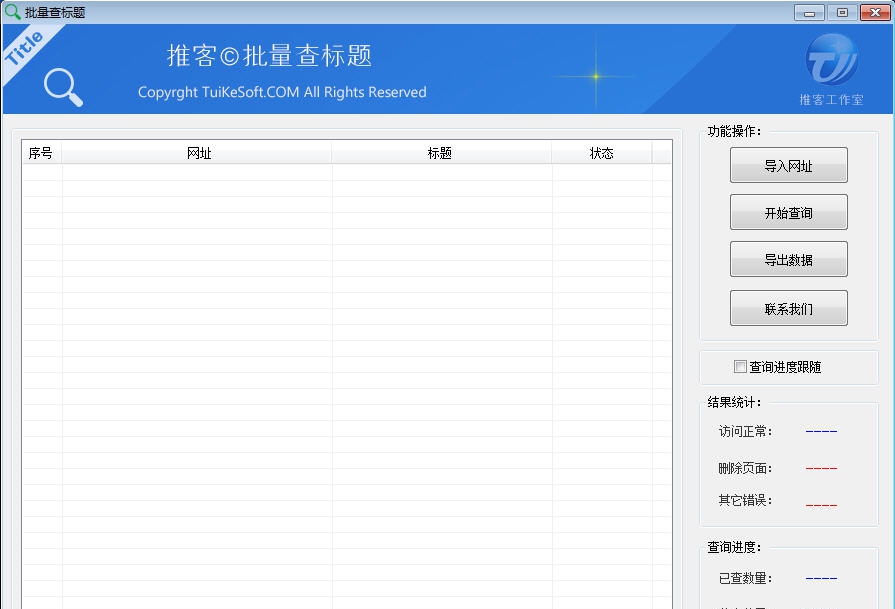895x609 pixels.
Task: Click the 序号 column header
Action: click(x=40, y=153)
